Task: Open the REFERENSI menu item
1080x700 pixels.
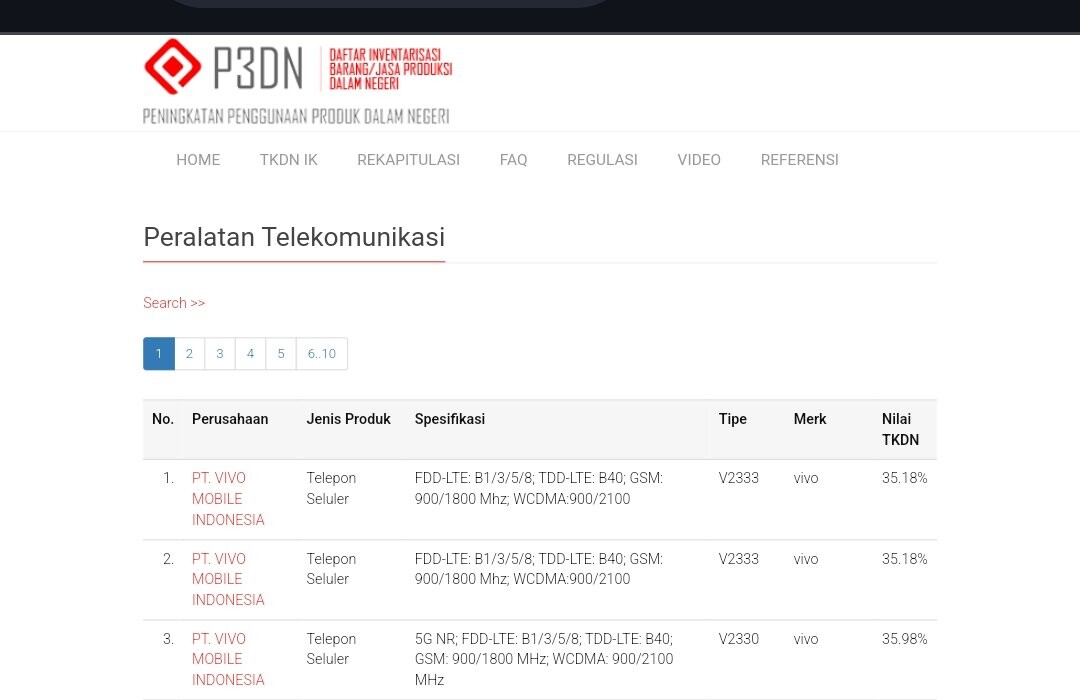Action: point(800,160)
